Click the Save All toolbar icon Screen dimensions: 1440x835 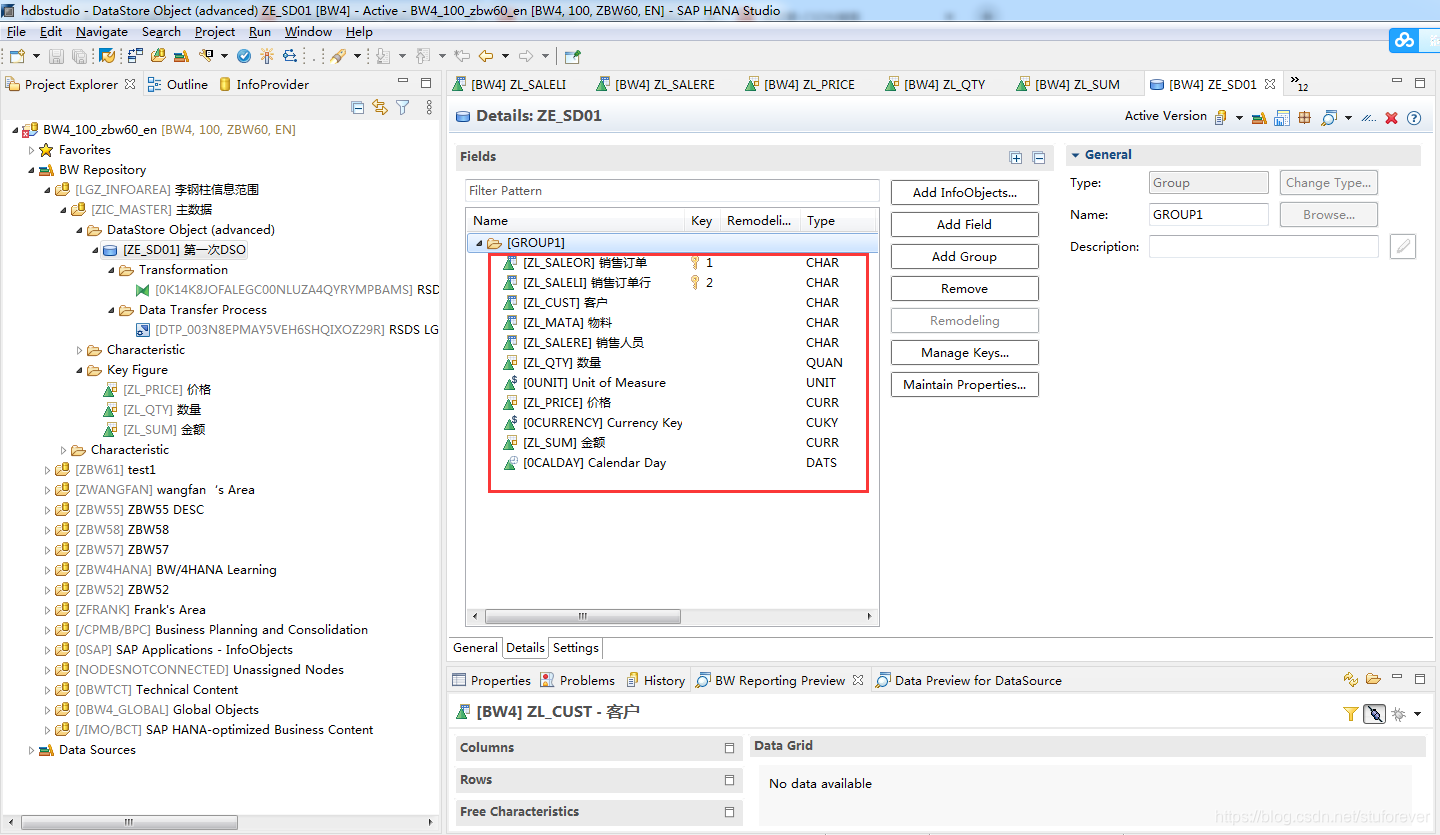(77, 56)
